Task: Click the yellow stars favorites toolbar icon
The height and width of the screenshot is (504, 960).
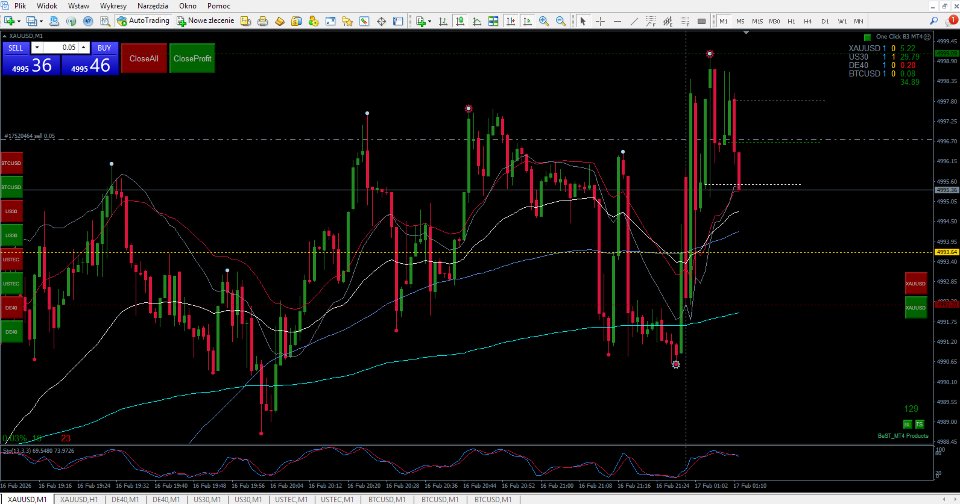Action: (347, 21)
